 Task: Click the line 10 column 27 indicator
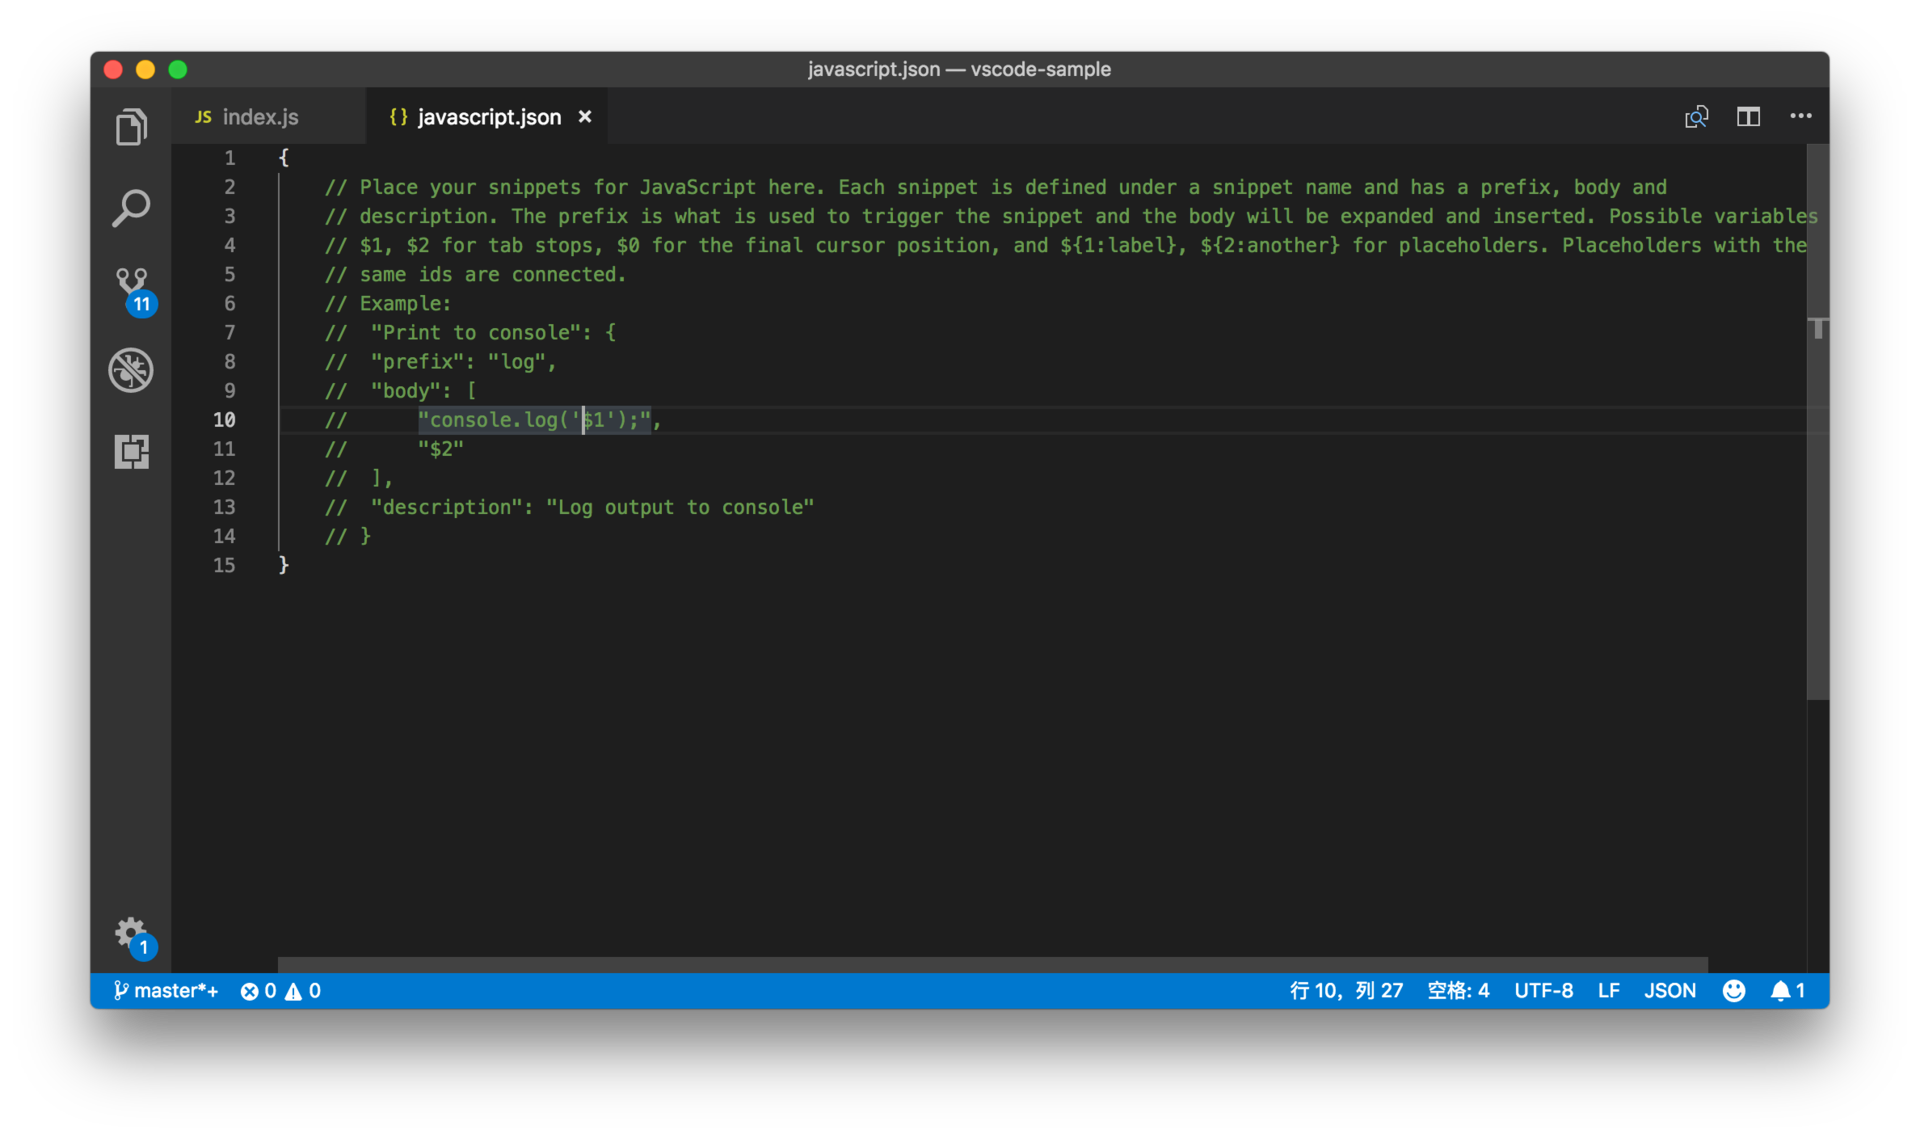pos(1346,990)
